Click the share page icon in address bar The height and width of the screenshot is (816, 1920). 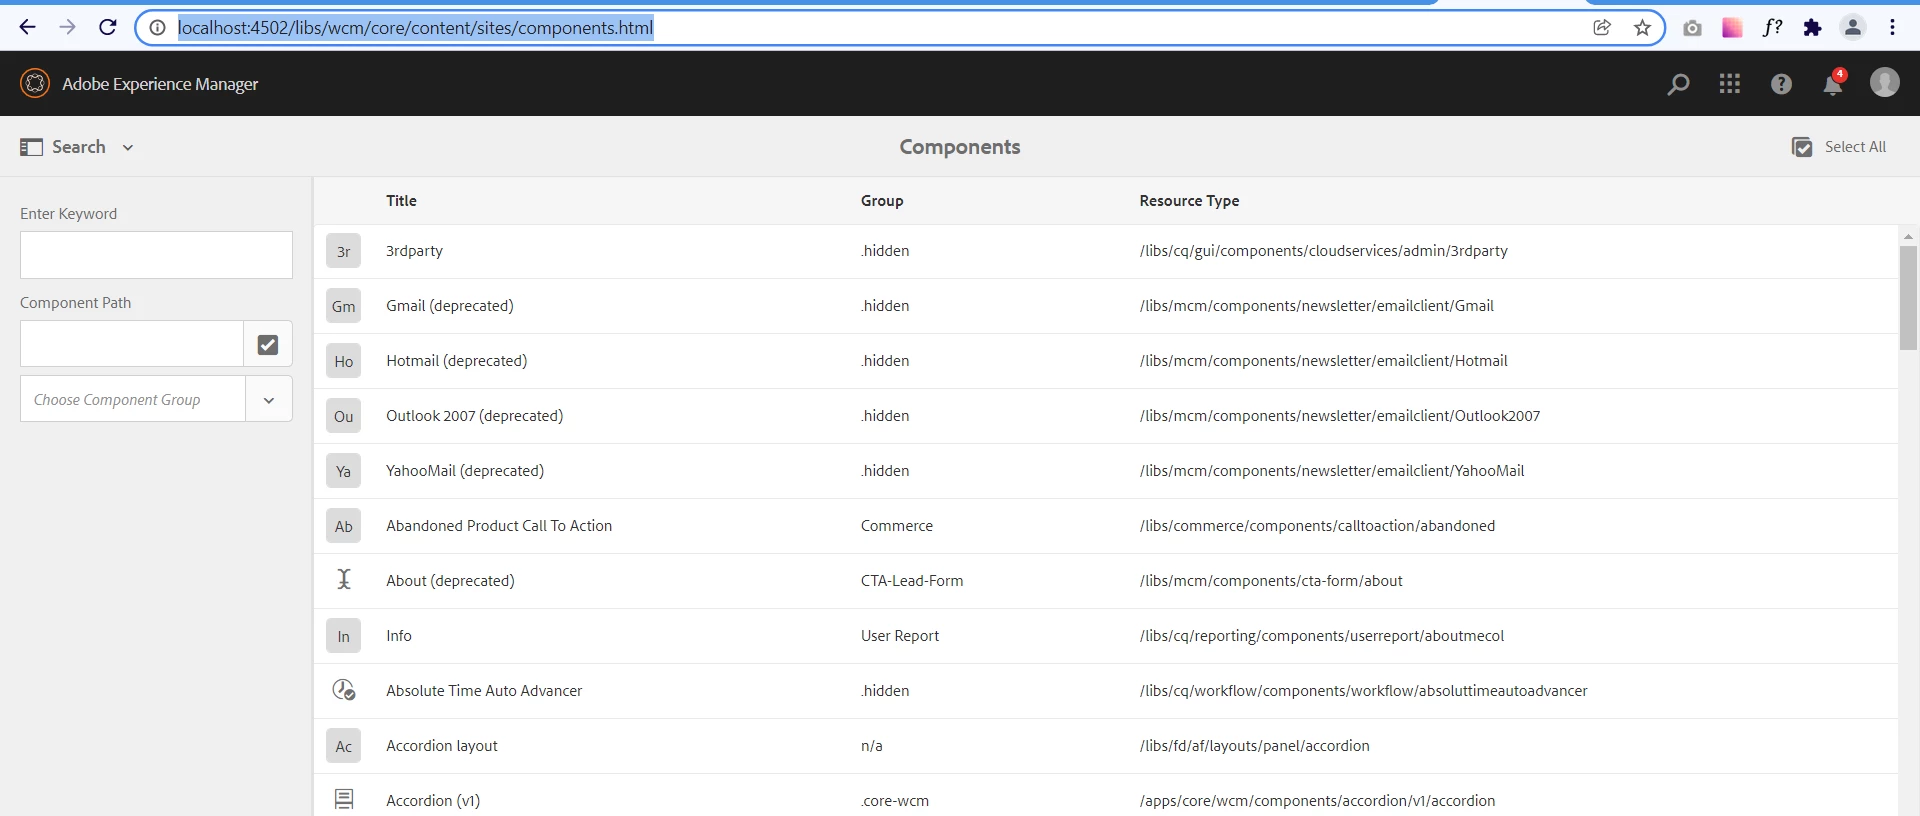pos(1602,28)
